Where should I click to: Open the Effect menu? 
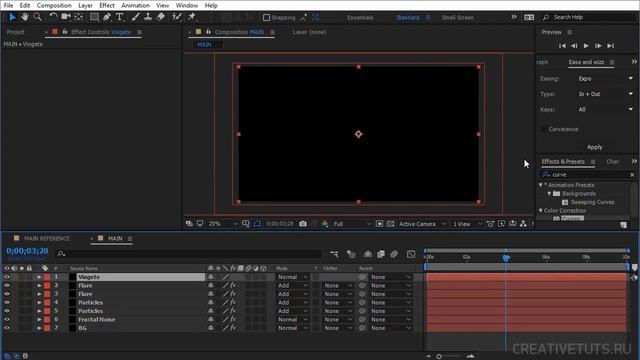107,5
